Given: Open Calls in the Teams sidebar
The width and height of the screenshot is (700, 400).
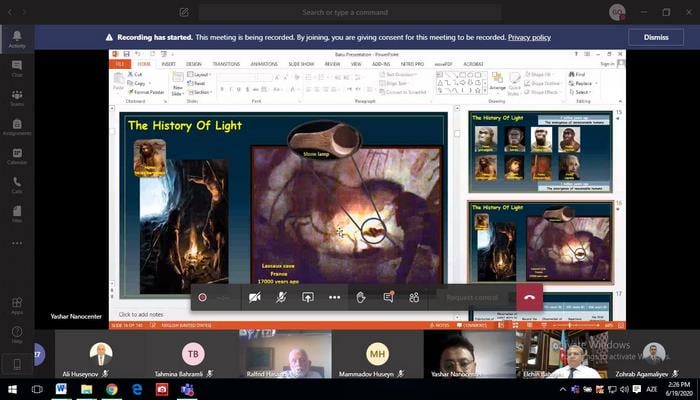Looking at the screenshot, I should click(x=17, y=184).
